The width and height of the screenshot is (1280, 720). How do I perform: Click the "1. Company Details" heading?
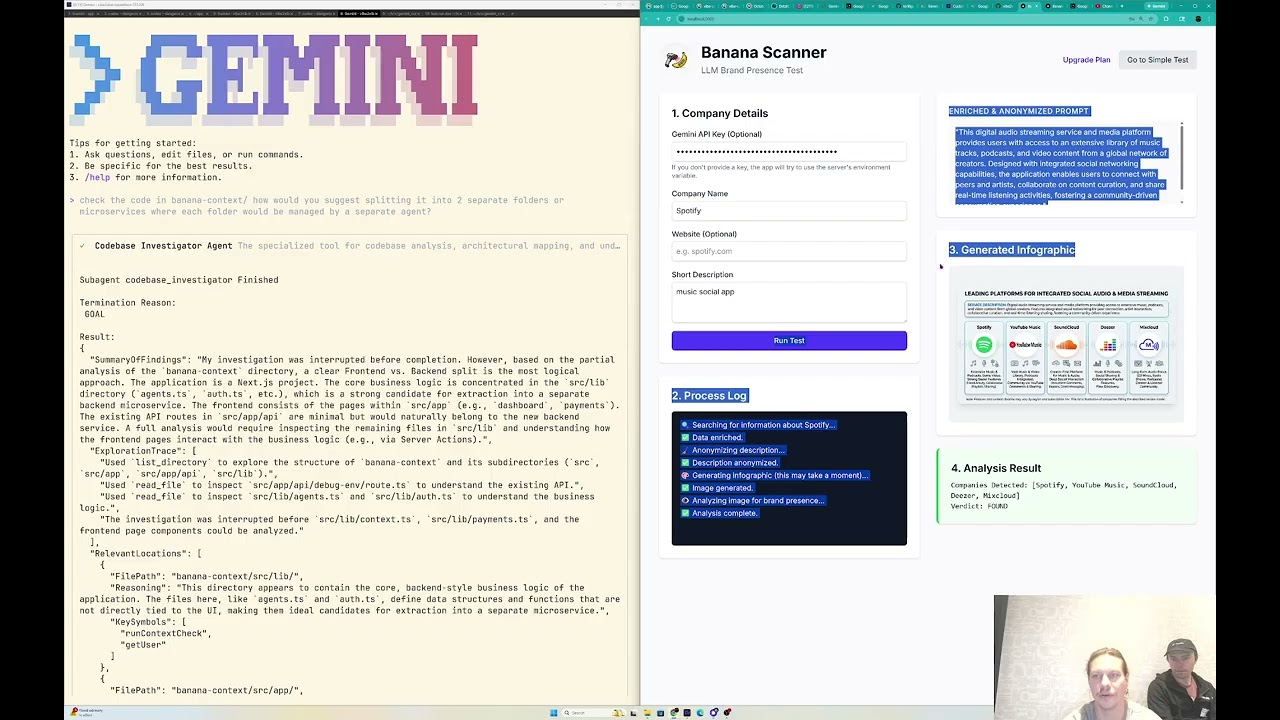coord(720,114)
